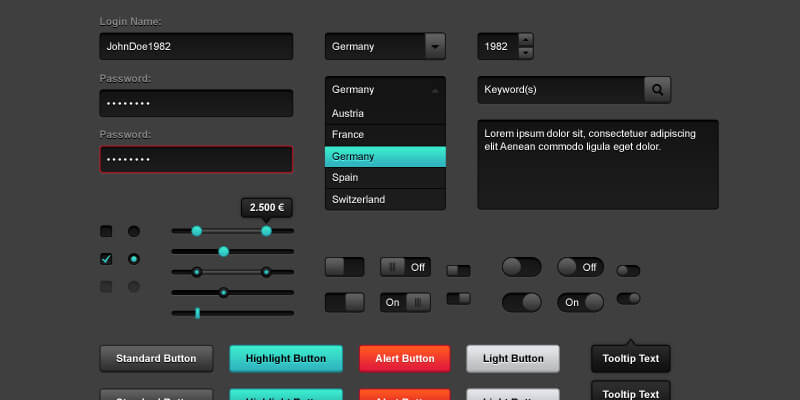Choose Austria in the open country list
The width and height of the screenshot is (800, 400).
click(x=385, y=113)
